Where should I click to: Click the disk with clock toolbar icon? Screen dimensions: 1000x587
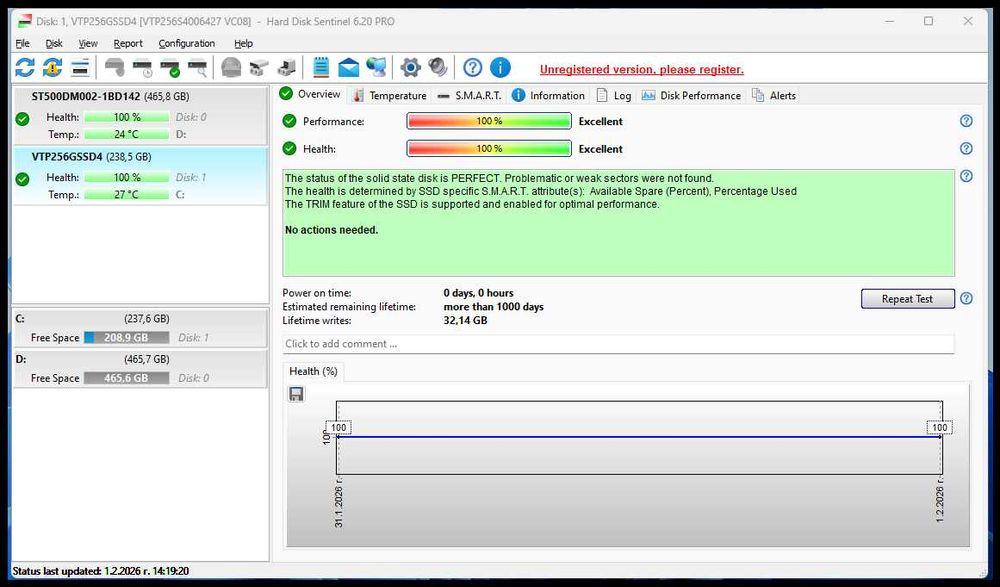point(142,68)
